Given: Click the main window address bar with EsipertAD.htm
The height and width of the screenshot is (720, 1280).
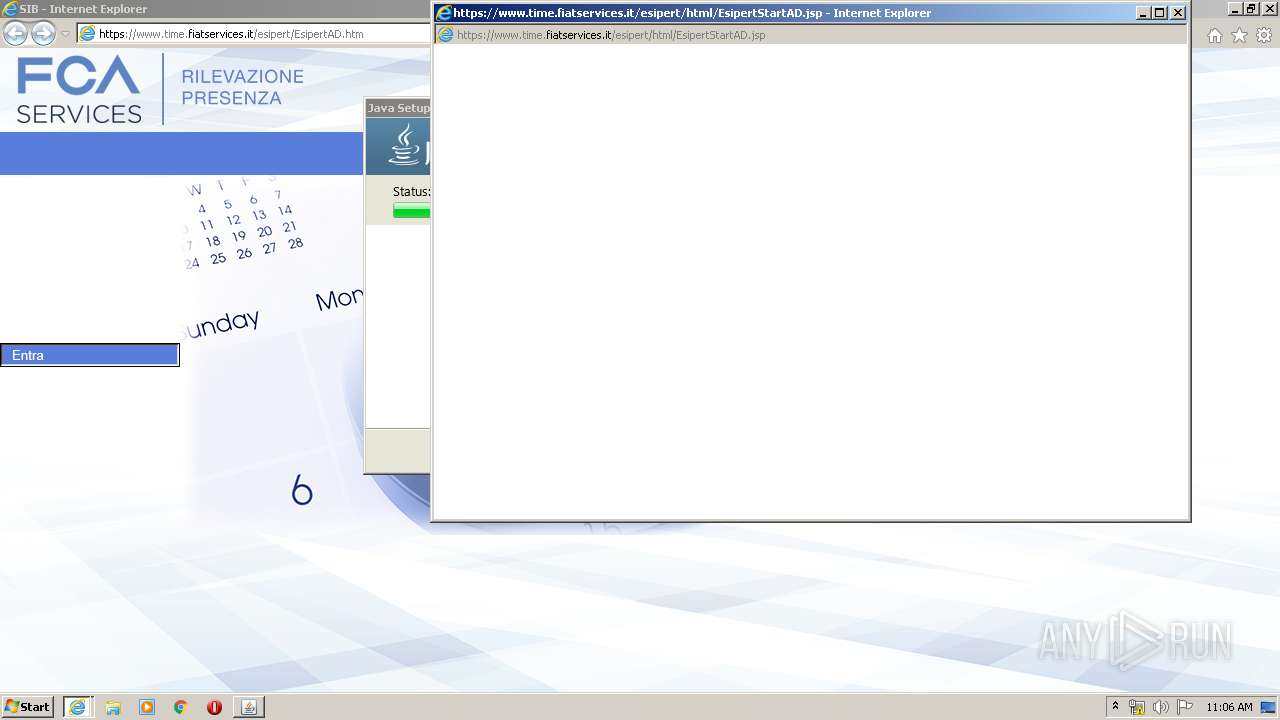Looking at the screenshot, I should (x=255, y=34).
